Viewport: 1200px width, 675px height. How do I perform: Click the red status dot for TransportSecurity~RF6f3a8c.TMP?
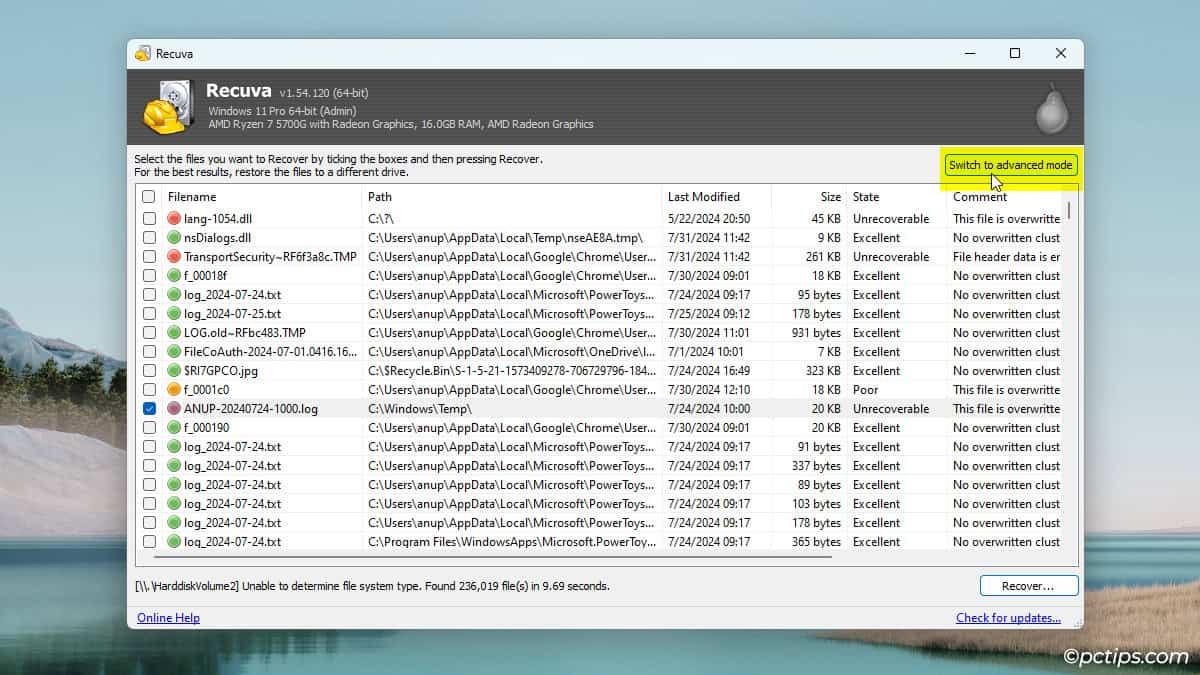[174, 257]
